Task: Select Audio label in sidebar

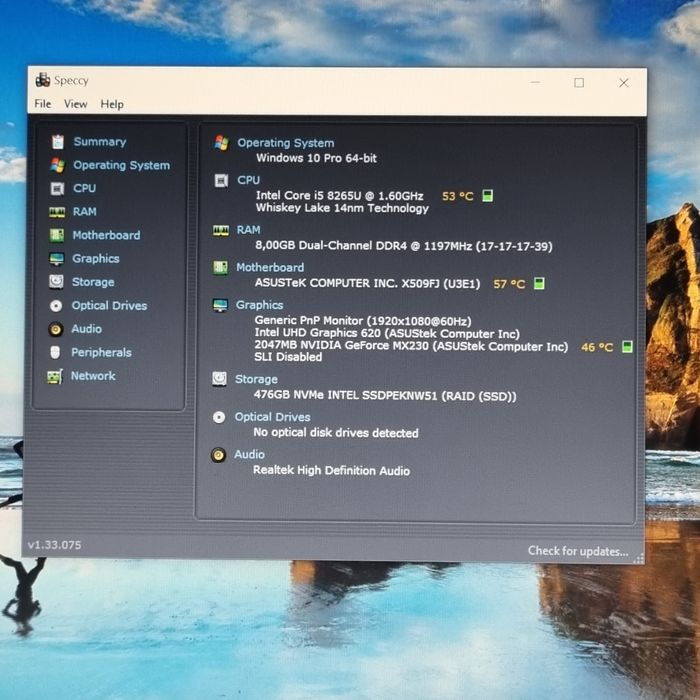Action: coord(87,329)
